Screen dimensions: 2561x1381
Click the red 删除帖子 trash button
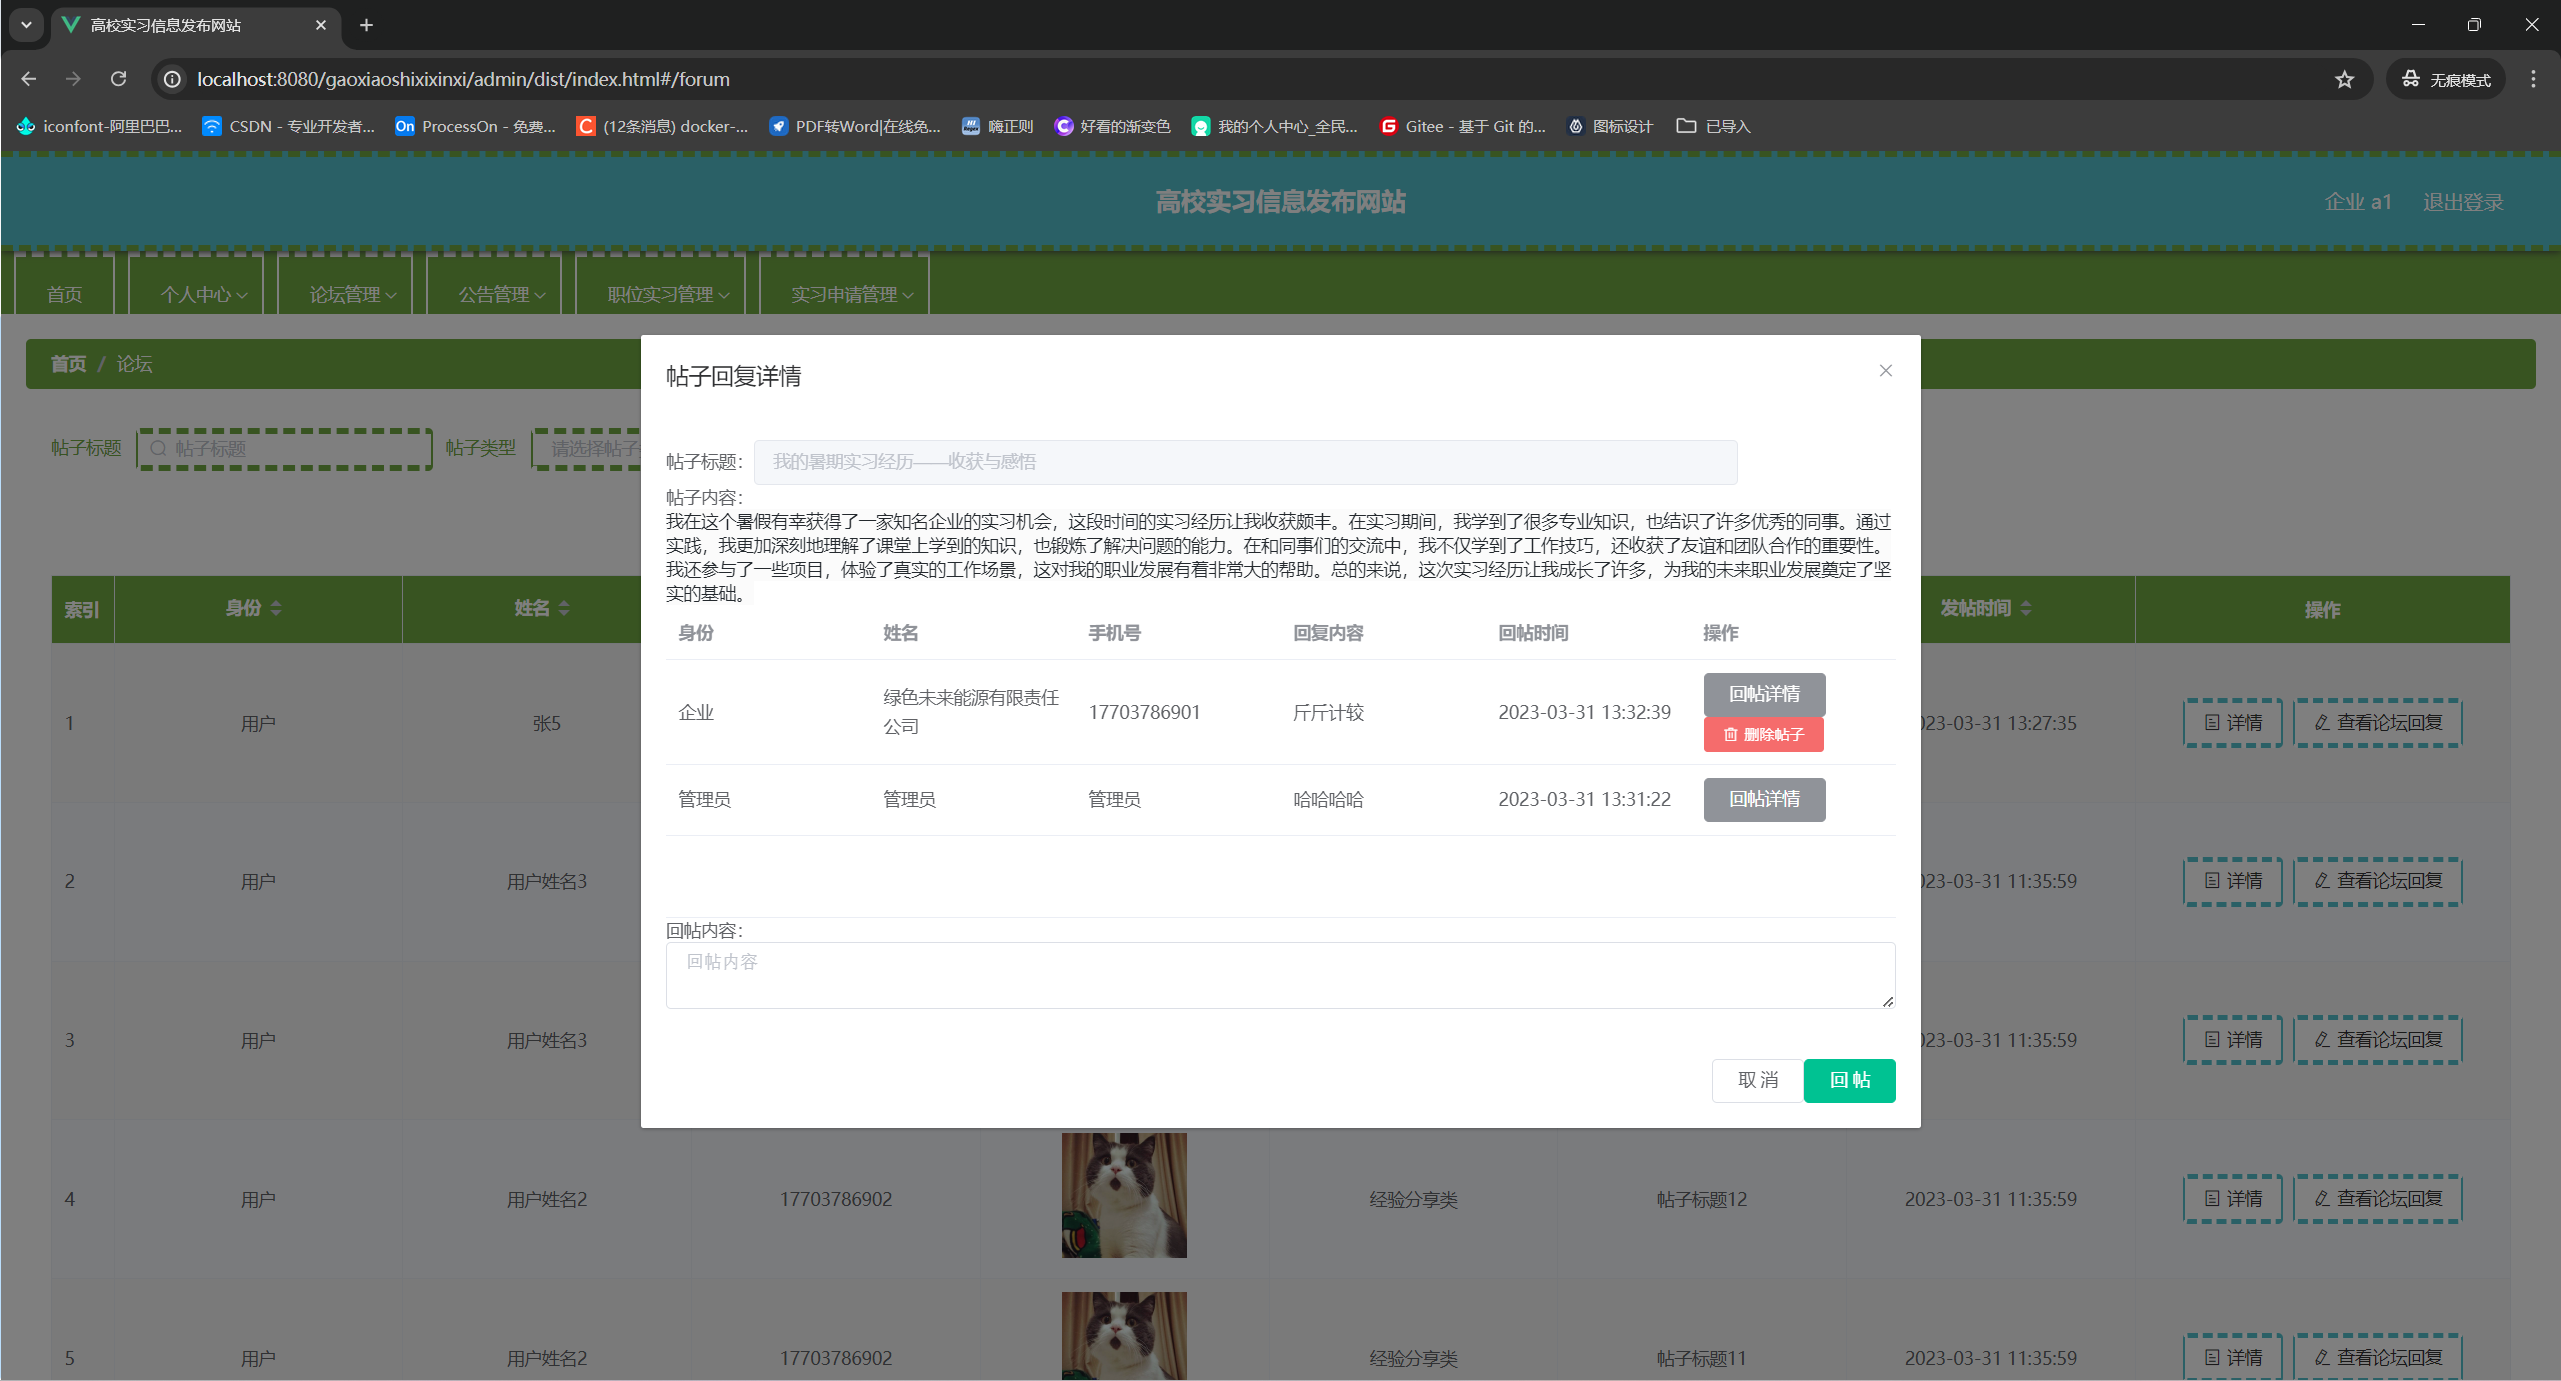pyautogui.click(x=1763, y=735)
